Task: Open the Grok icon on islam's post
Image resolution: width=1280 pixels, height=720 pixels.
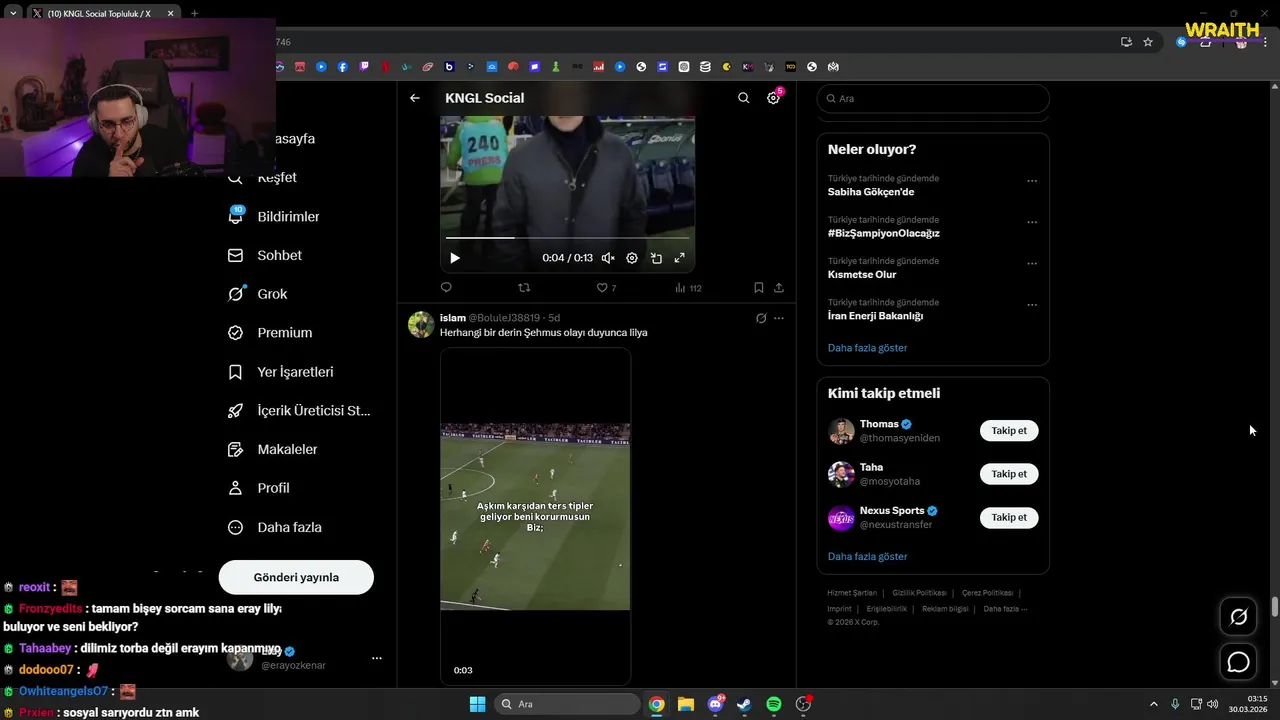Action: point(761,318)
